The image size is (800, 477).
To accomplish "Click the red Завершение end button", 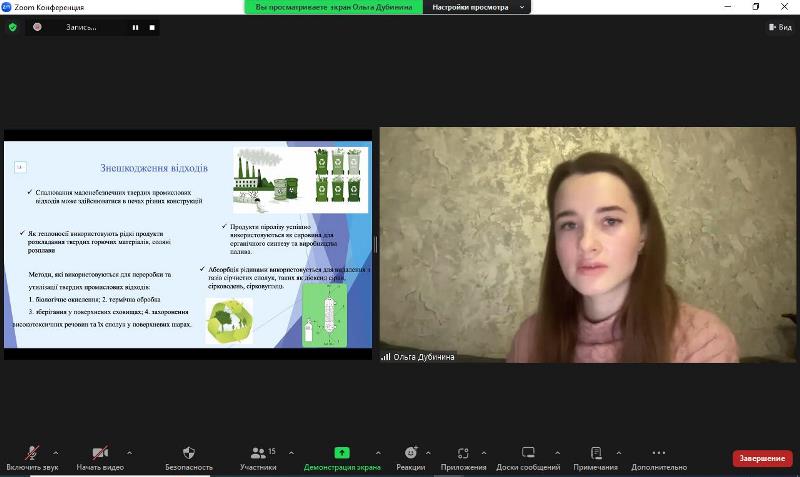I will click(762, 458).
